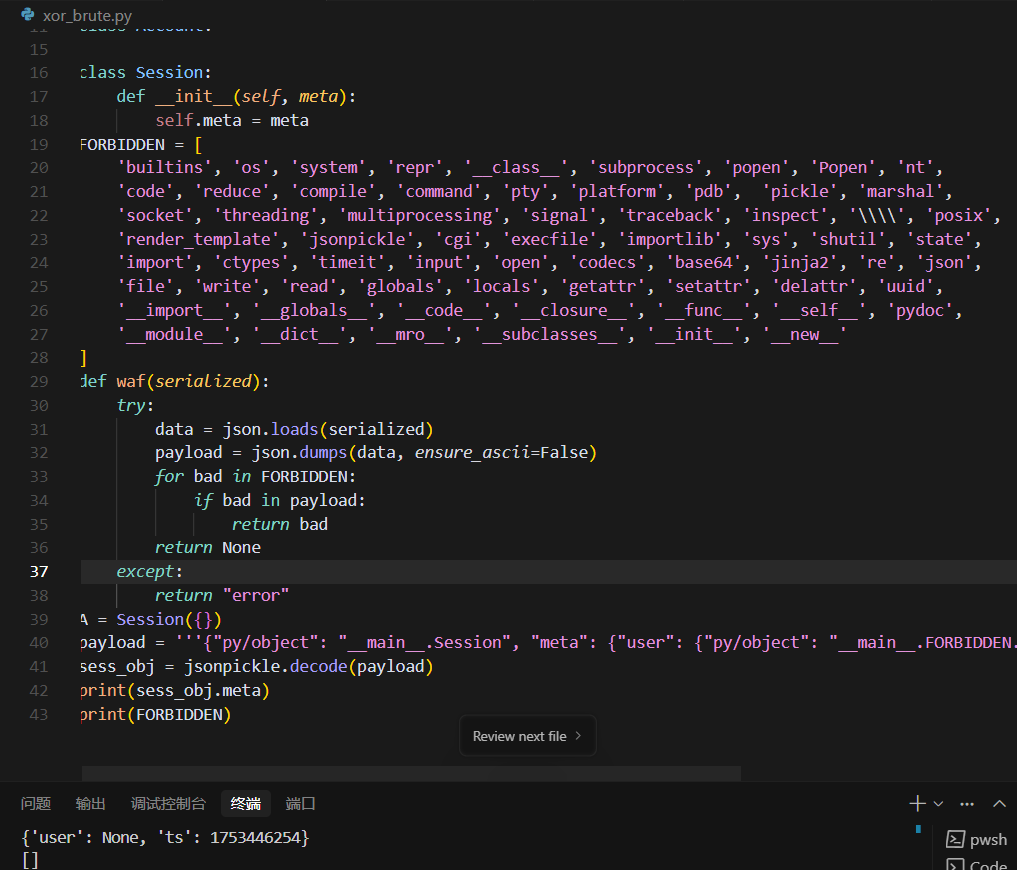The width and height of the screenshot is (1017, 870).
Task: Click the '__subclasses__' string
Action: click(x=549, y=335)
